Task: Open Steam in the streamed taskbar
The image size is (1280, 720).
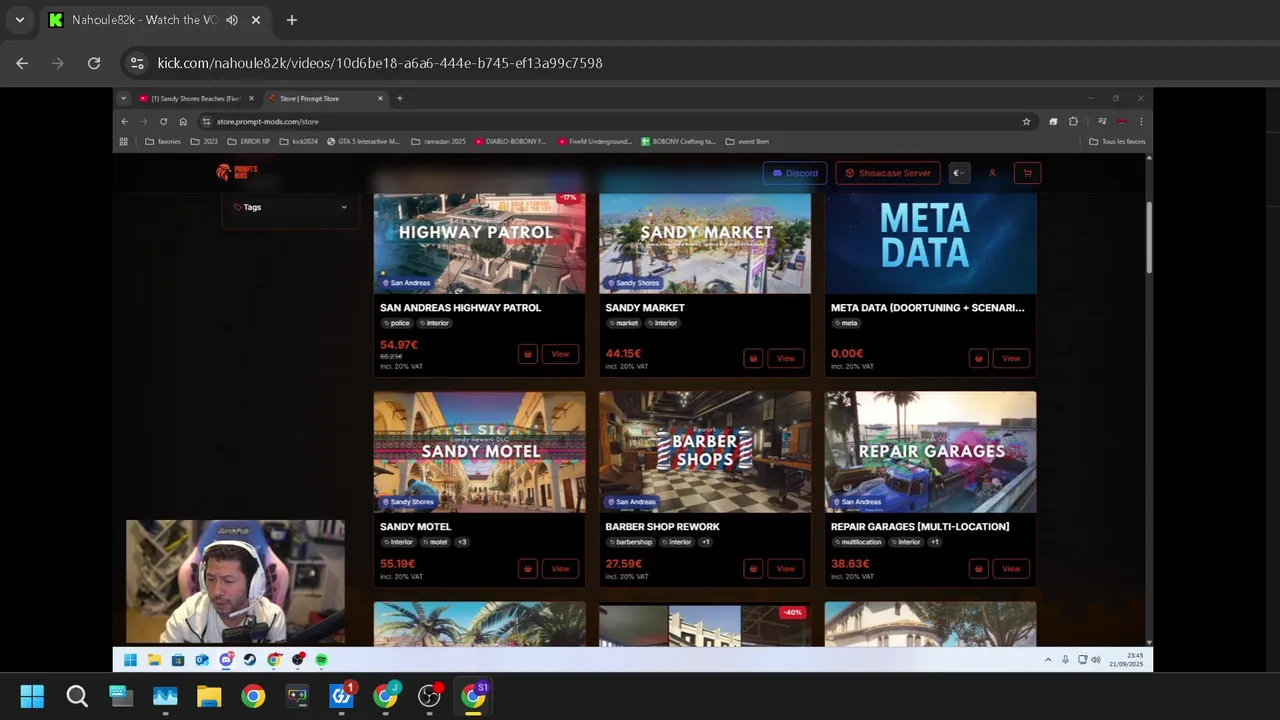Action: pos(250,660)
